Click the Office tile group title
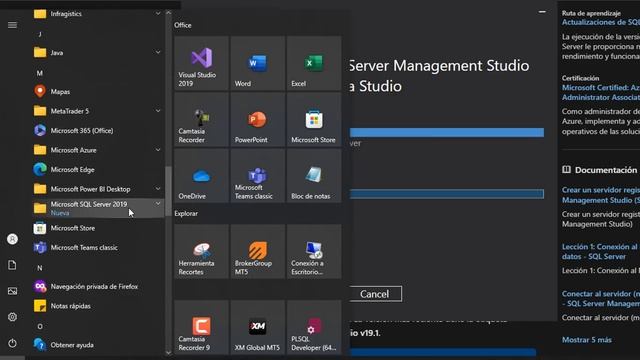Image resolution: width=640 pixels, height=360 pixels. pos(183,25)
